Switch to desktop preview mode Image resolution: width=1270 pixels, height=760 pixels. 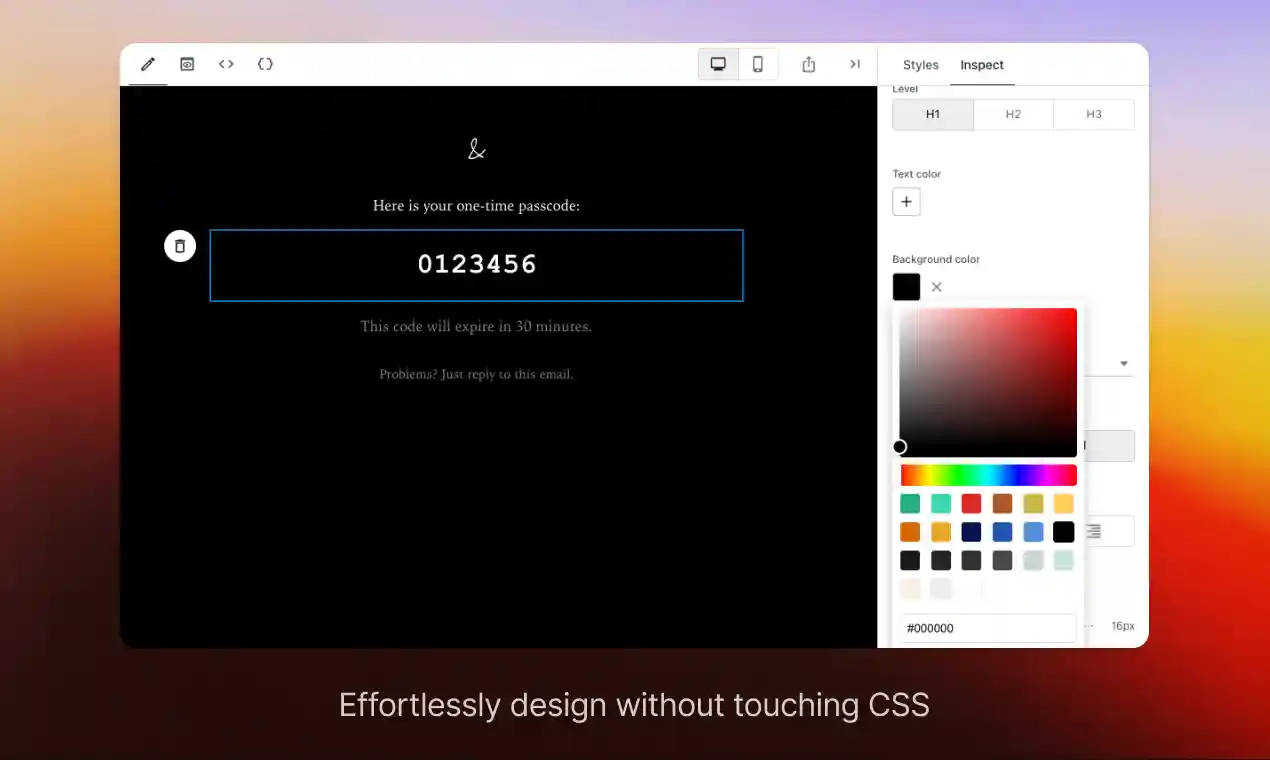(718, 63)
